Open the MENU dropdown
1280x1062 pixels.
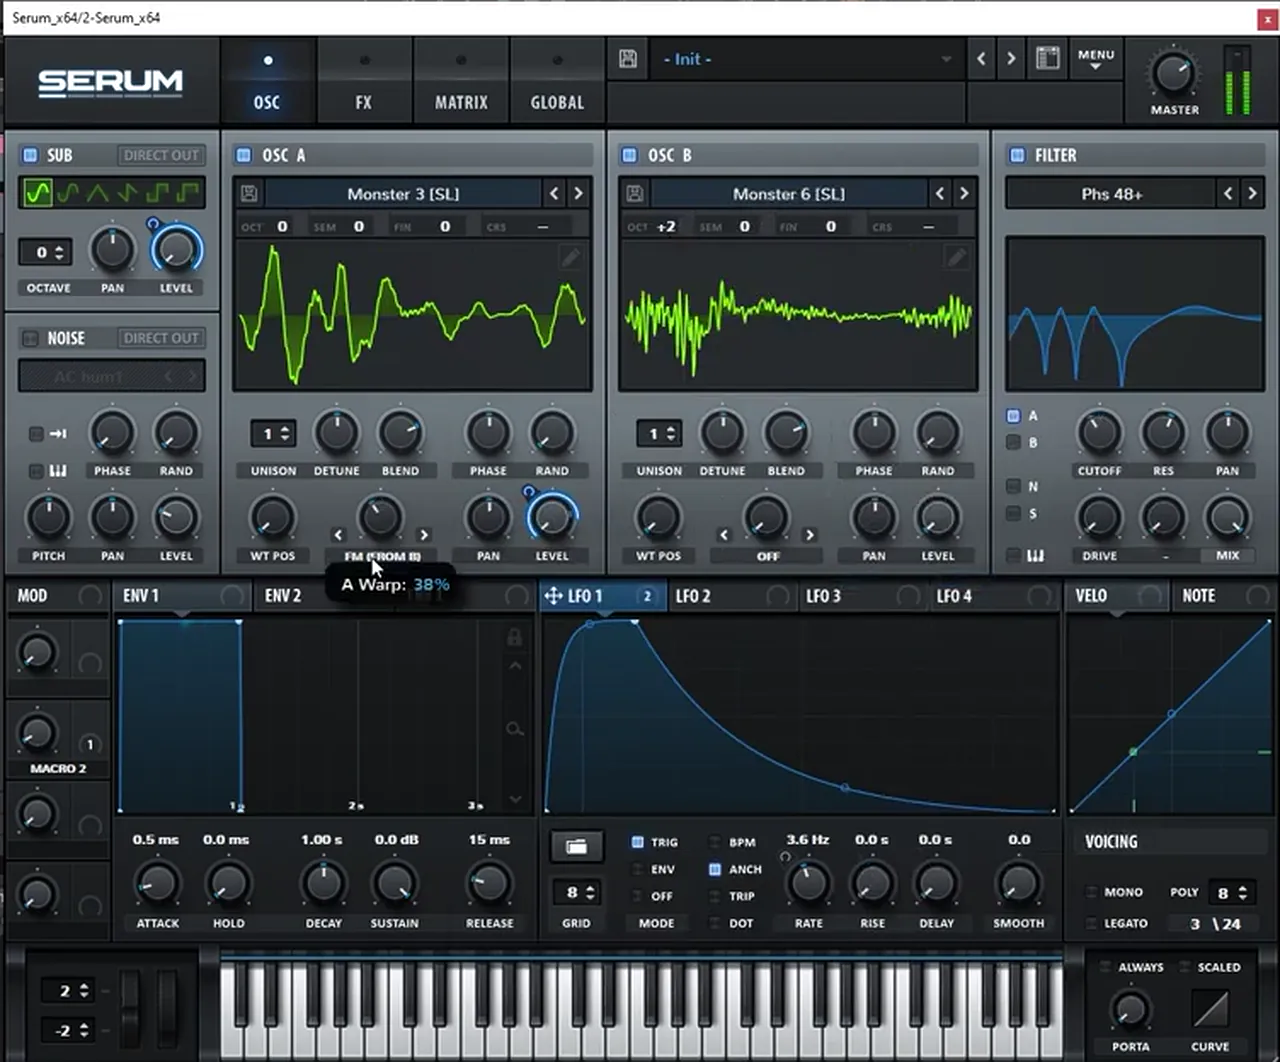pos(1096,58)
